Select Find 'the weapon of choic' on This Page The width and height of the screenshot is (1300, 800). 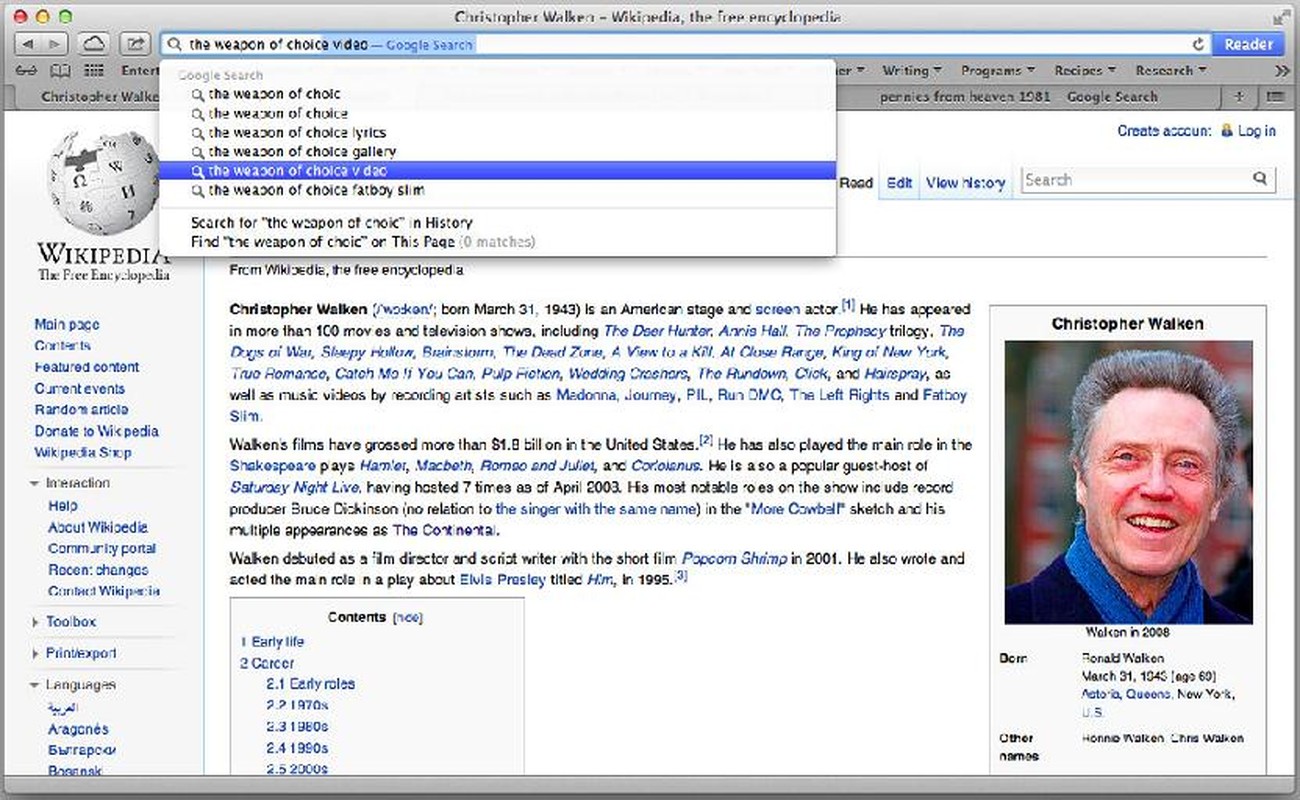(x=497, y=242)
